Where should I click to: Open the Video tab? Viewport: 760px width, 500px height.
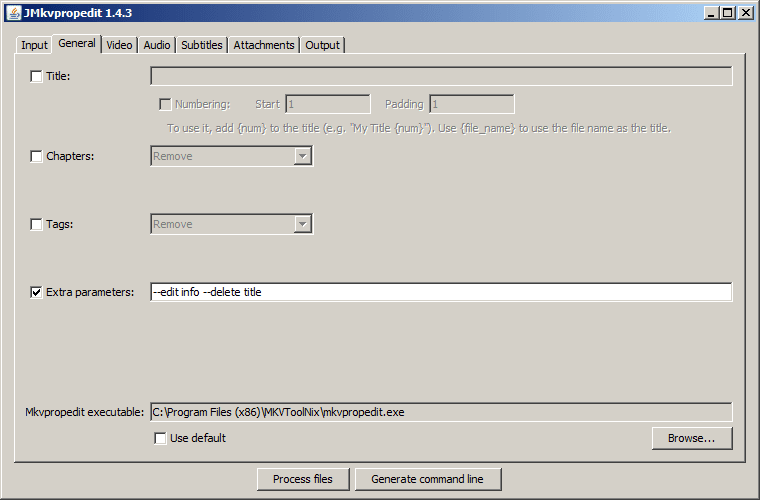119,45
